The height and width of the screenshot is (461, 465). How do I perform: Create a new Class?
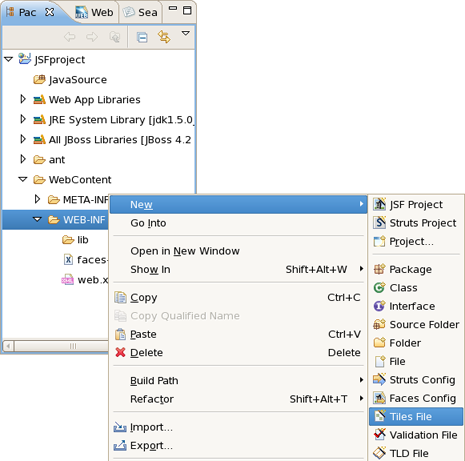(x=416, y=287)
